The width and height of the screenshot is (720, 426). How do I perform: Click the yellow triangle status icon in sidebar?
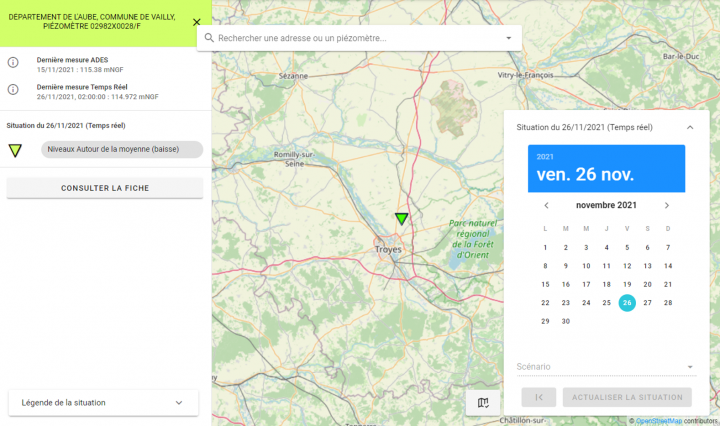15,151
